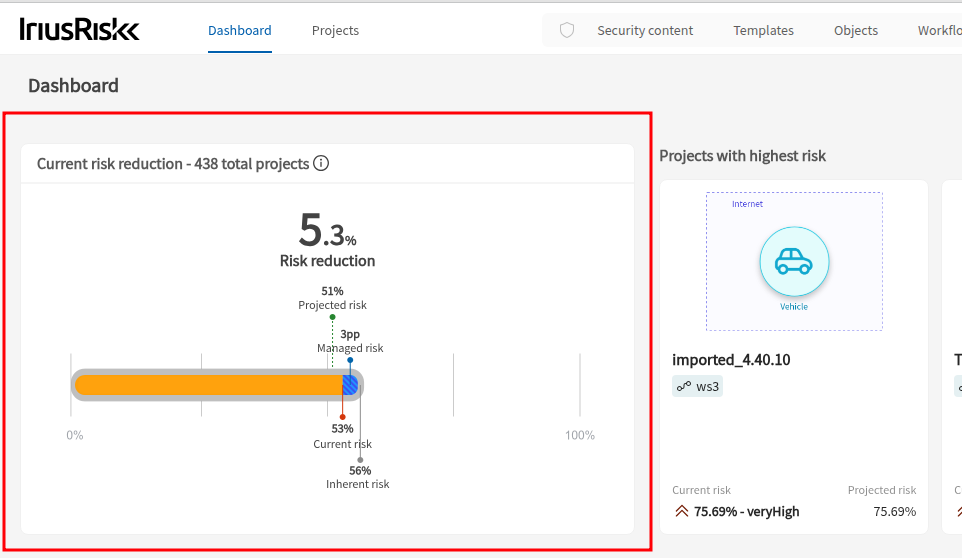Viewport: 962px width, 558px height.
Task: Click the 3pp Managed risk label
Action: click(350, 341)
